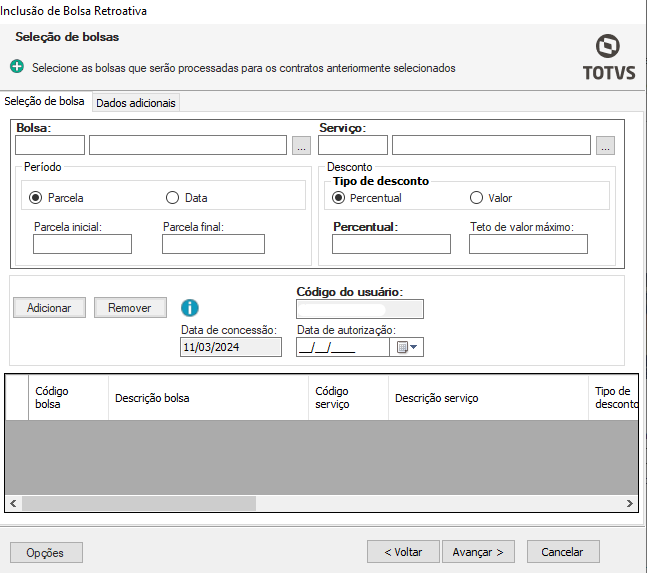Switch to the Seleção de bolsa tab

click(x=45, y=102)
